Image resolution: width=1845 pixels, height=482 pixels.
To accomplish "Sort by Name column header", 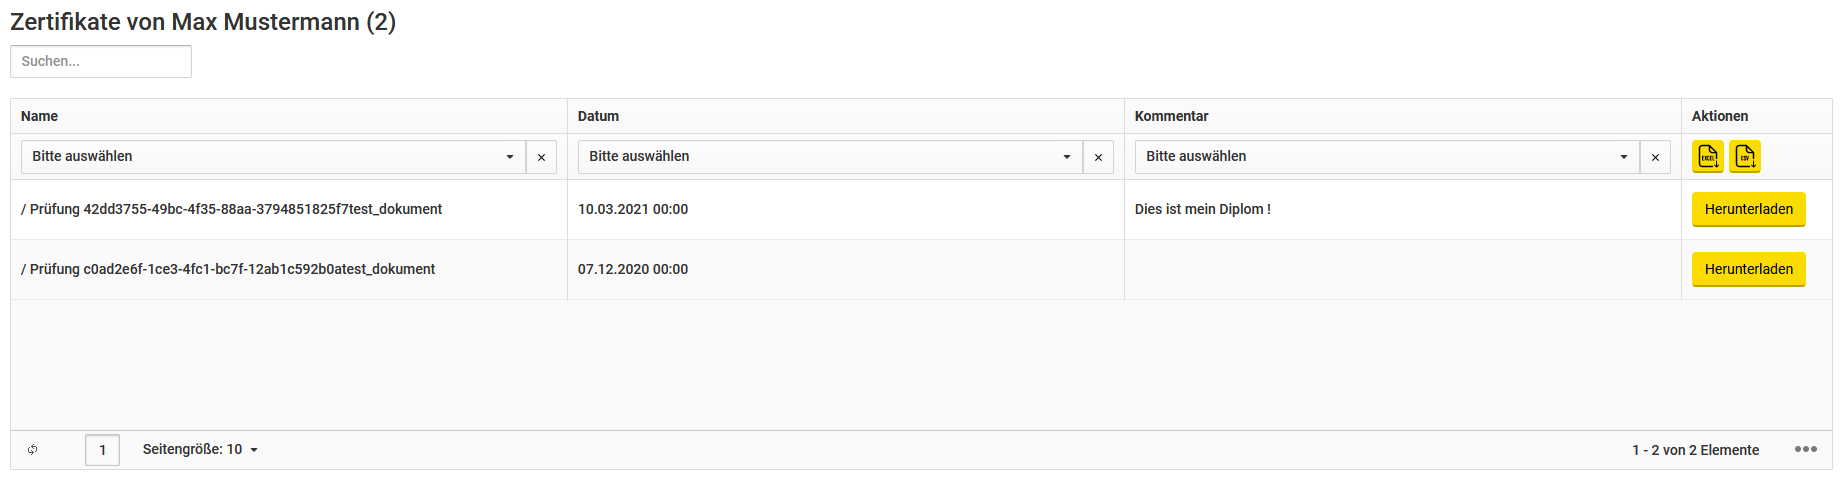I will (x=39, y=116).
